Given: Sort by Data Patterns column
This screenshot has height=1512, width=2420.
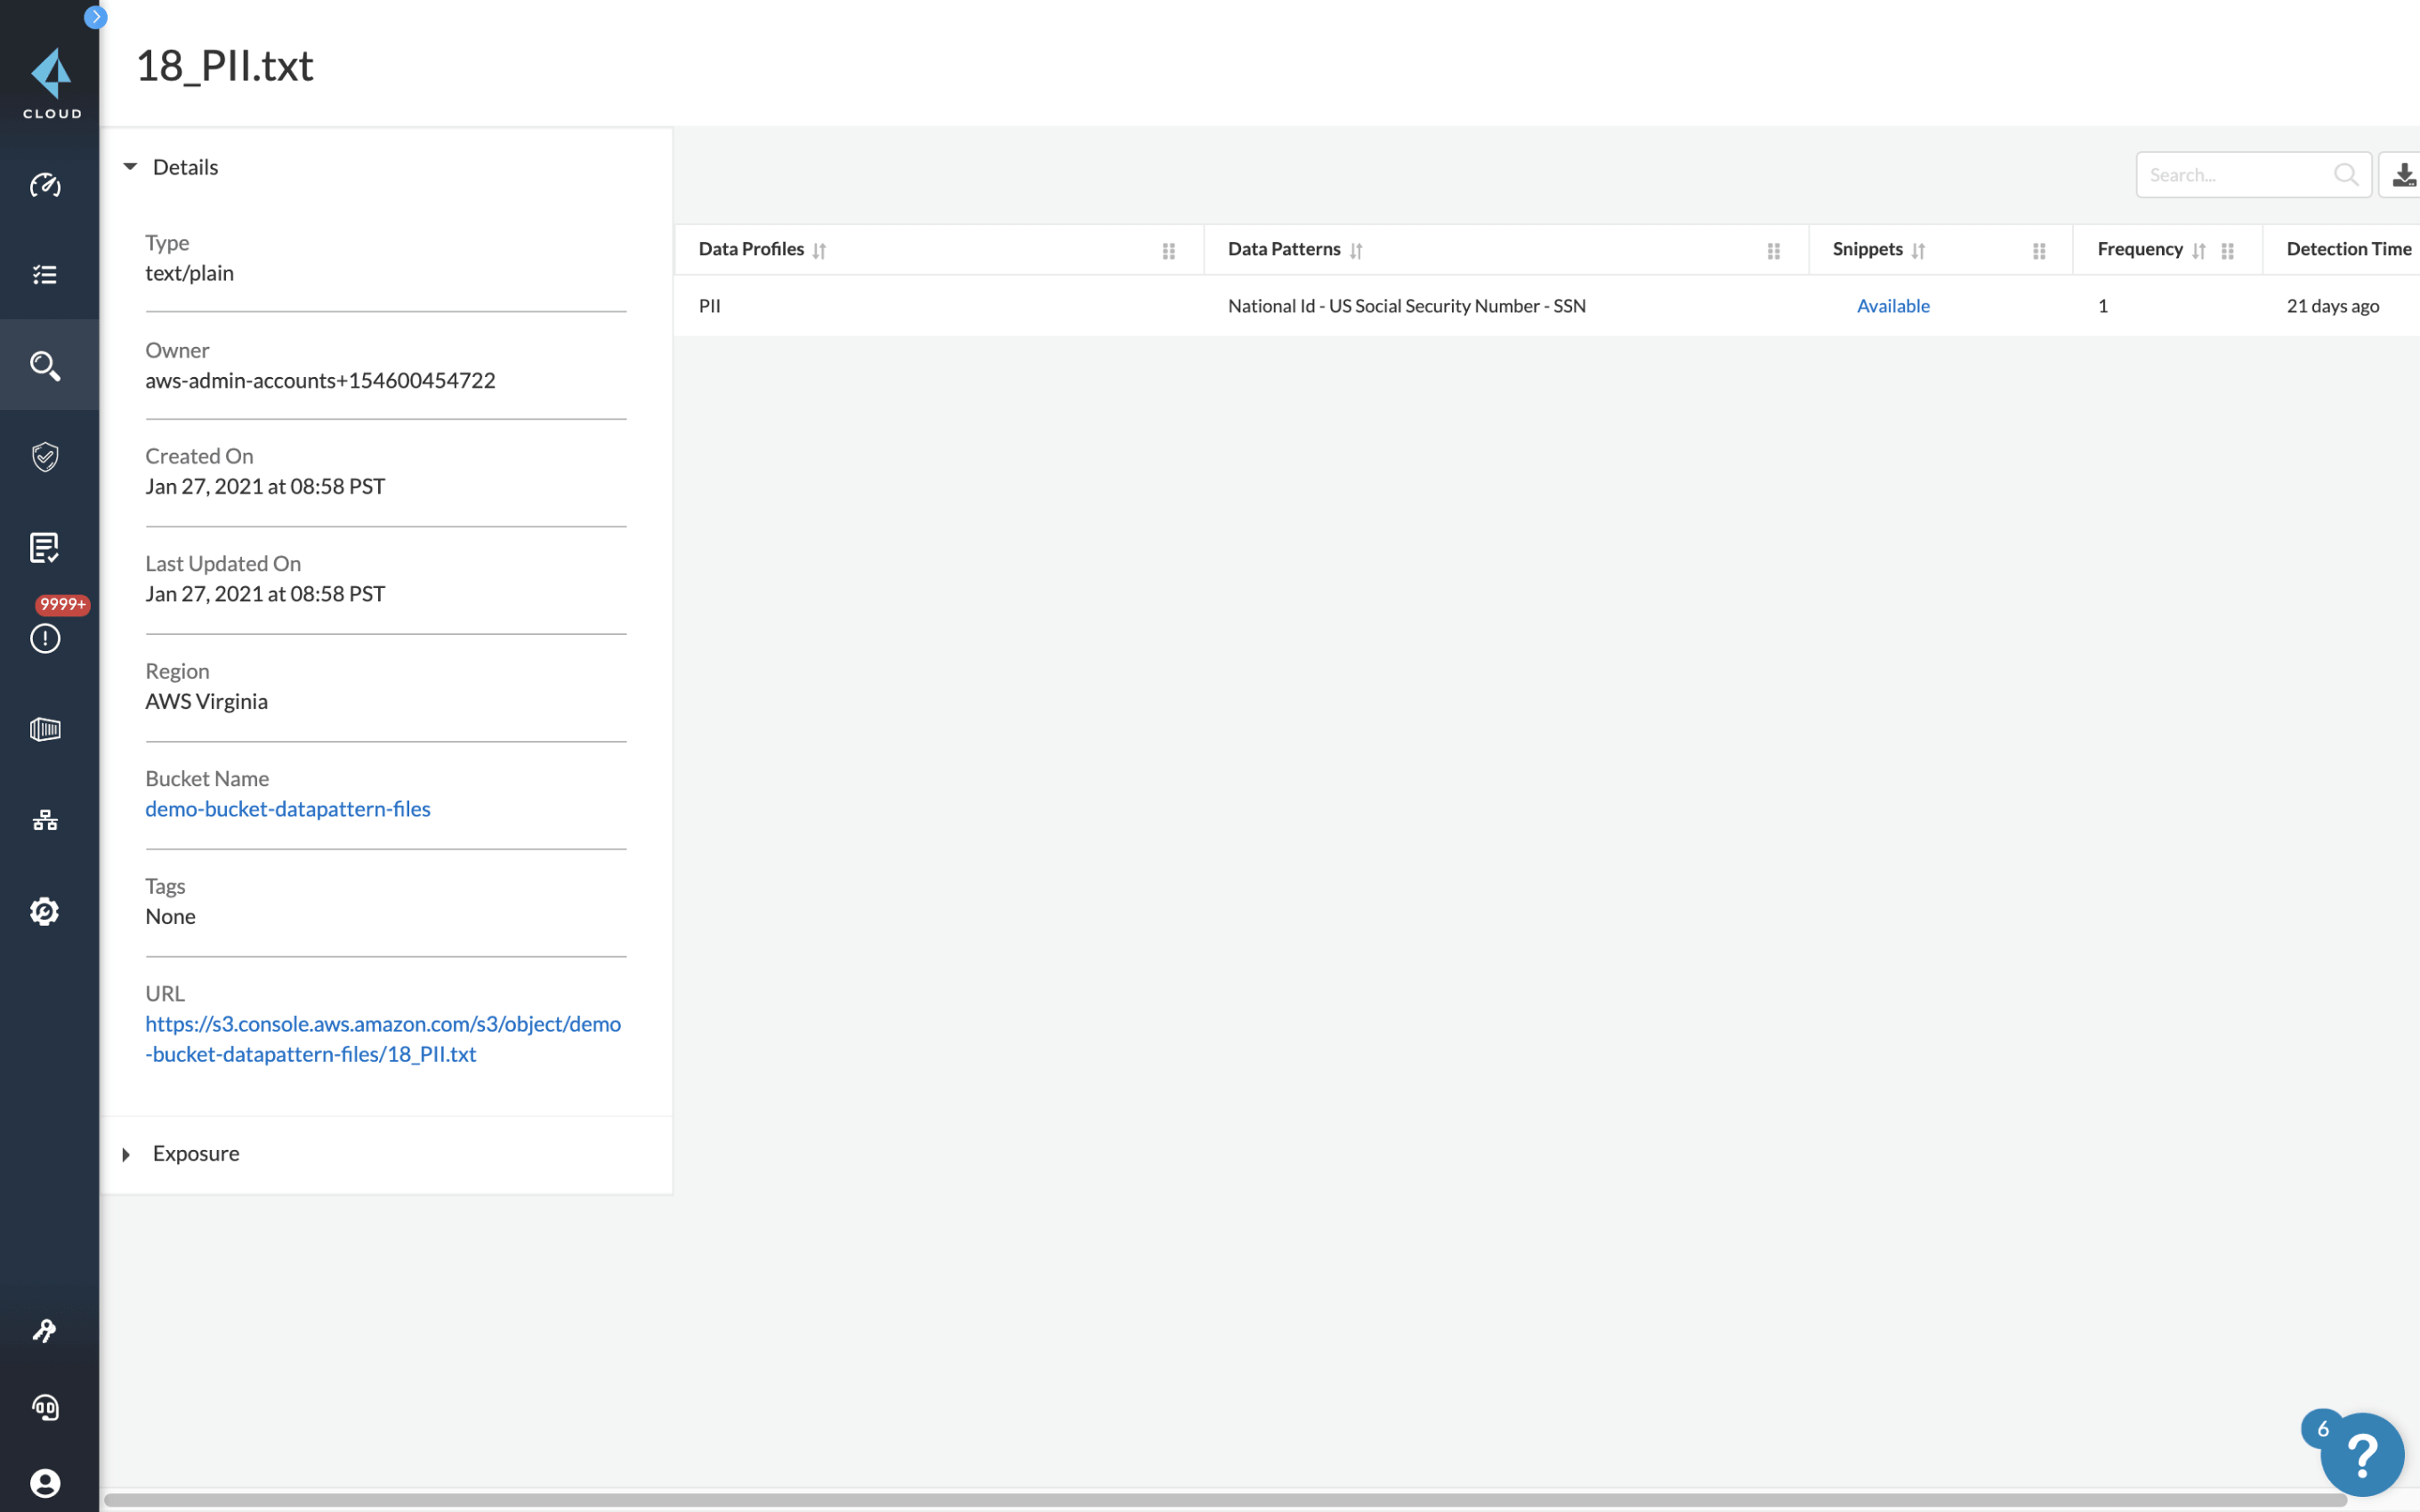Looking at the screenshot, I should 1357,247.
